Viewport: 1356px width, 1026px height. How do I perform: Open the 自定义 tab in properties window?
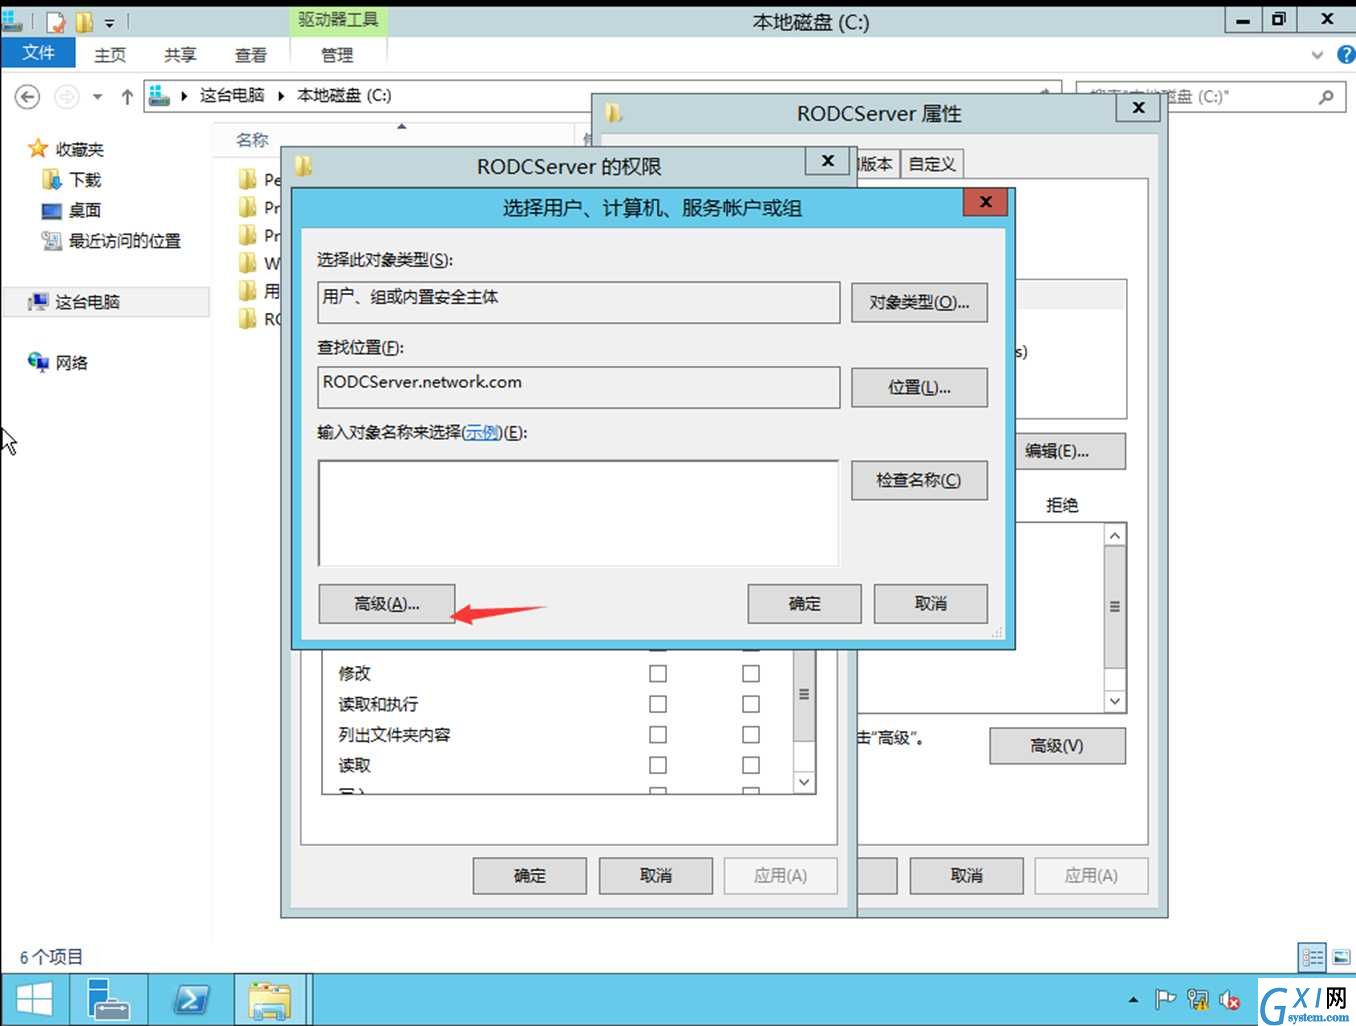coord(932,164)
